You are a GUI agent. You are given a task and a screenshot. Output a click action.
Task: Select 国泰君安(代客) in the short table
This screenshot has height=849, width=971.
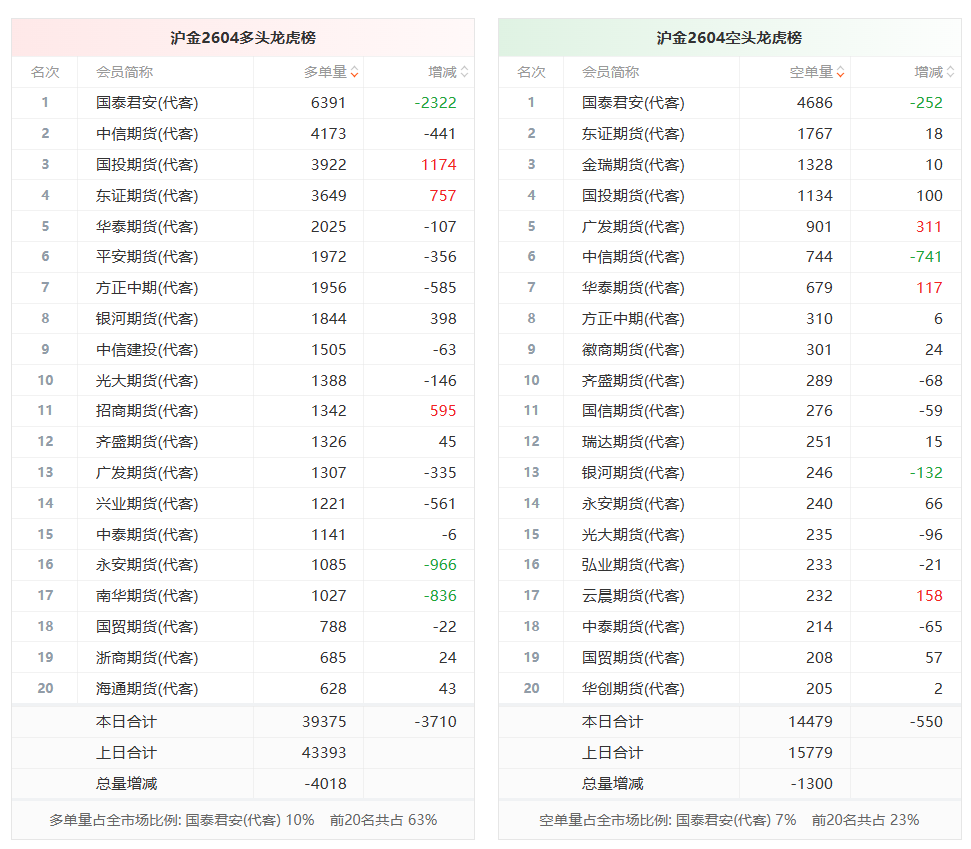[x=633, y=103]
